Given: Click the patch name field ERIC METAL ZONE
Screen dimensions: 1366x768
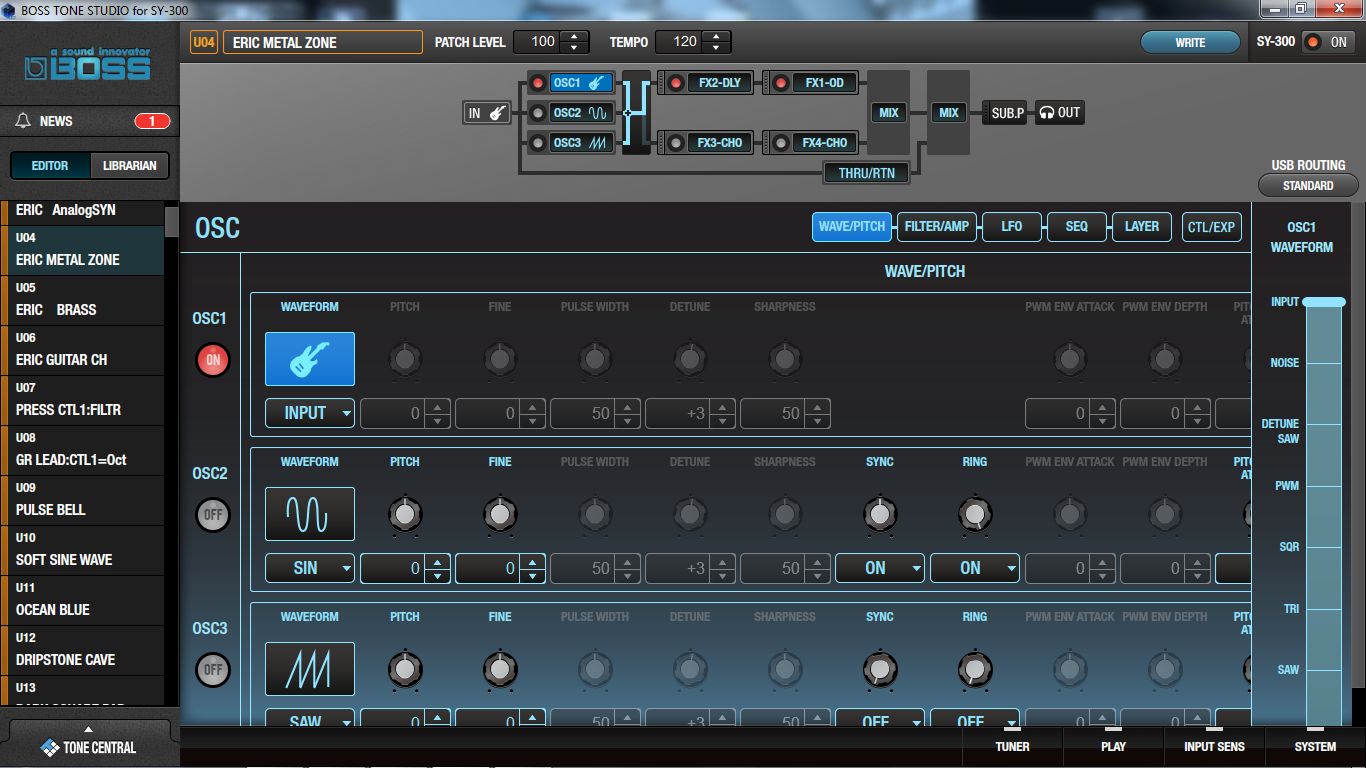Looking at the screenshot, I should (323, 42).
